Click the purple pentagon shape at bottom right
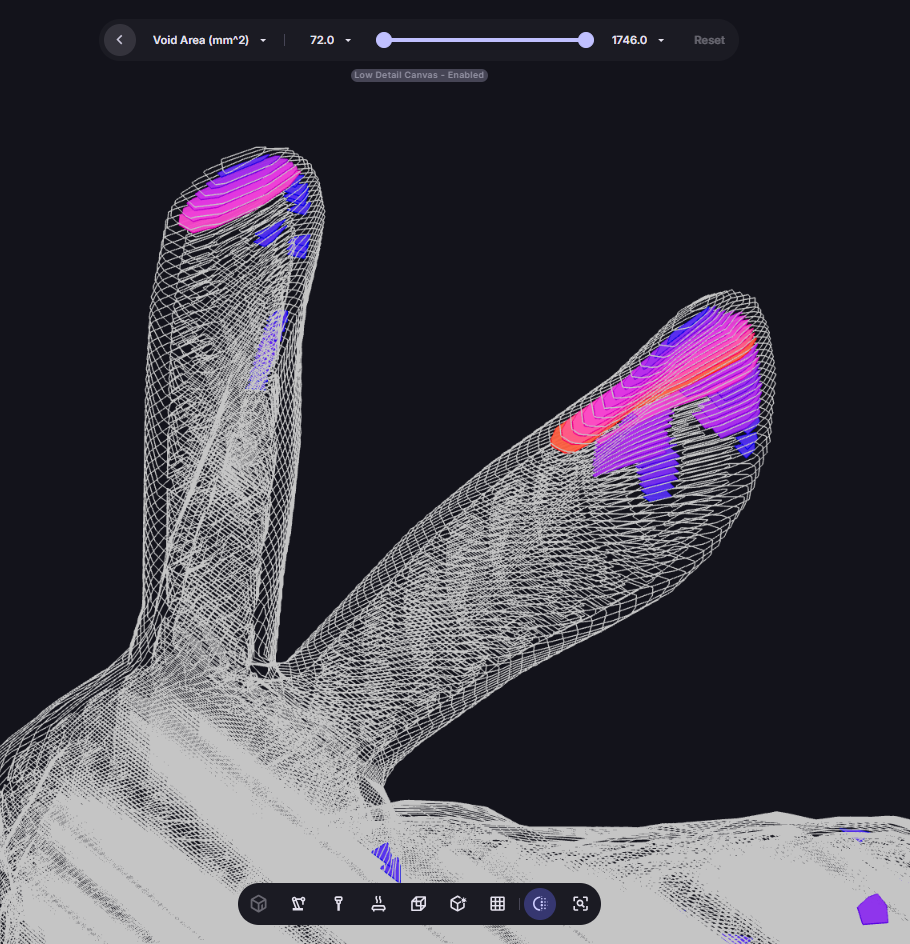The height and width of the screenshot is (944, 910). tap(872, 909)
